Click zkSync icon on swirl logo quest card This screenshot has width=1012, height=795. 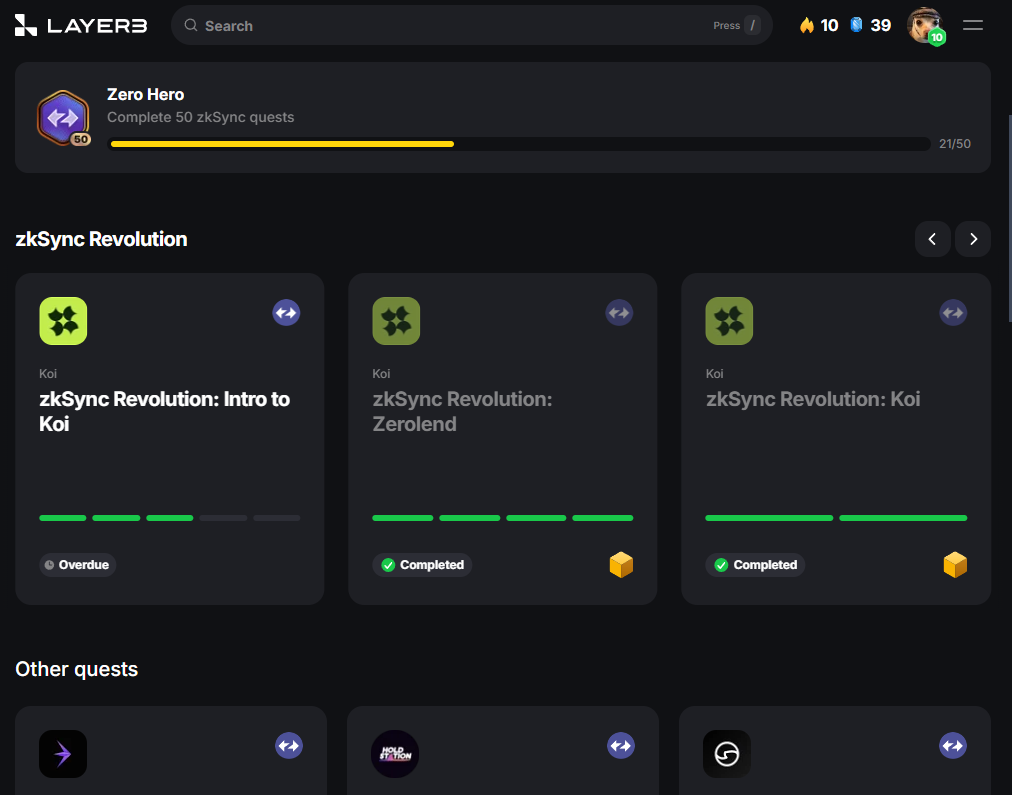pyautogui.click(x=953, y=746)
